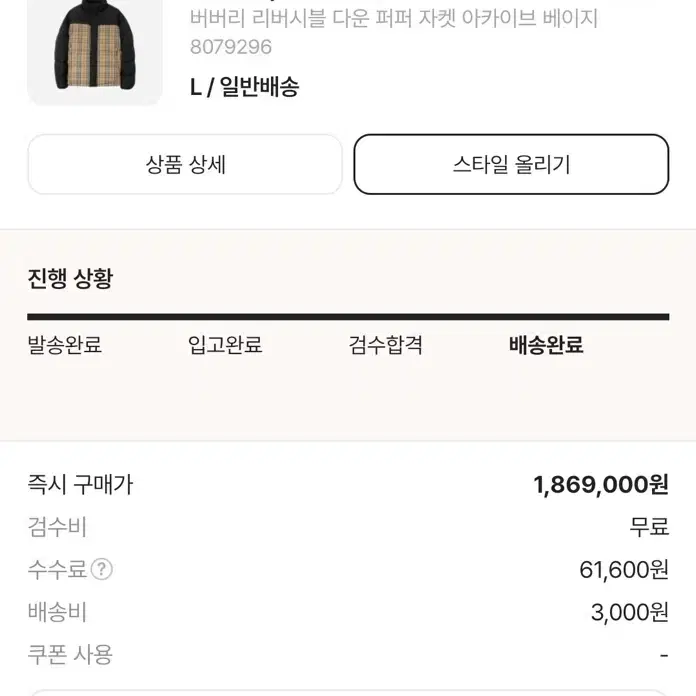
Task: Tap the 배송비 3,000원 amount
Action: pos(629,612)
